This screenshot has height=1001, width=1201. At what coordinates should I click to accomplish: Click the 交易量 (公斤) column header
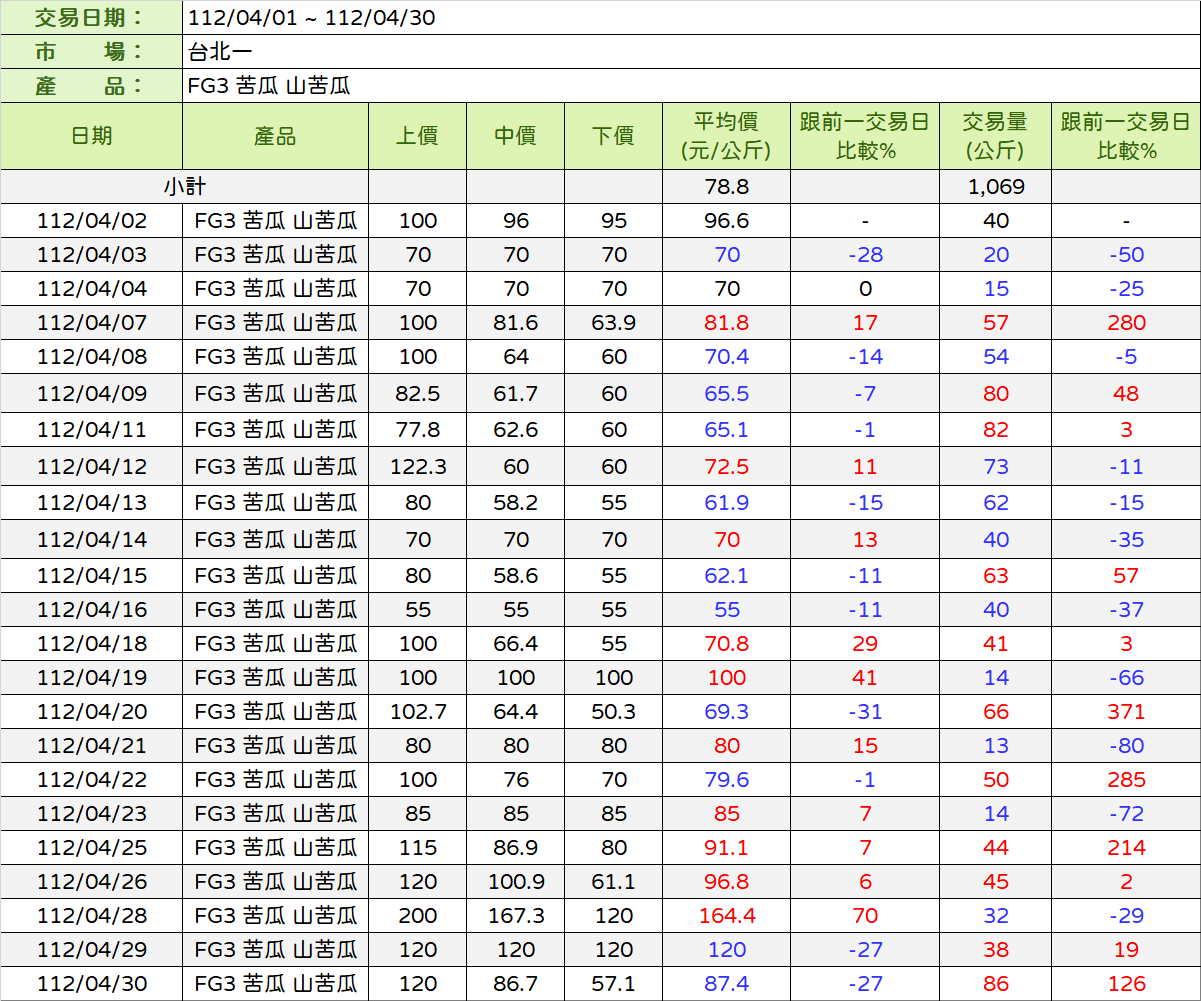pos(996,136)
